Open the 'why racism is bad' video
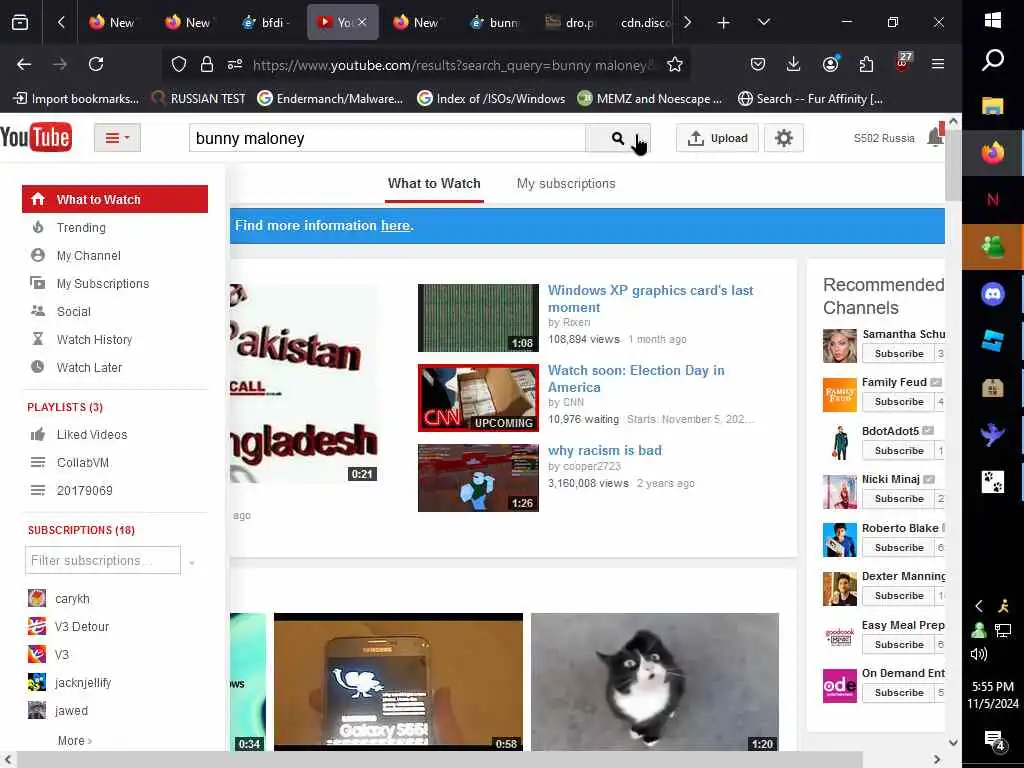 click(605, 450)
